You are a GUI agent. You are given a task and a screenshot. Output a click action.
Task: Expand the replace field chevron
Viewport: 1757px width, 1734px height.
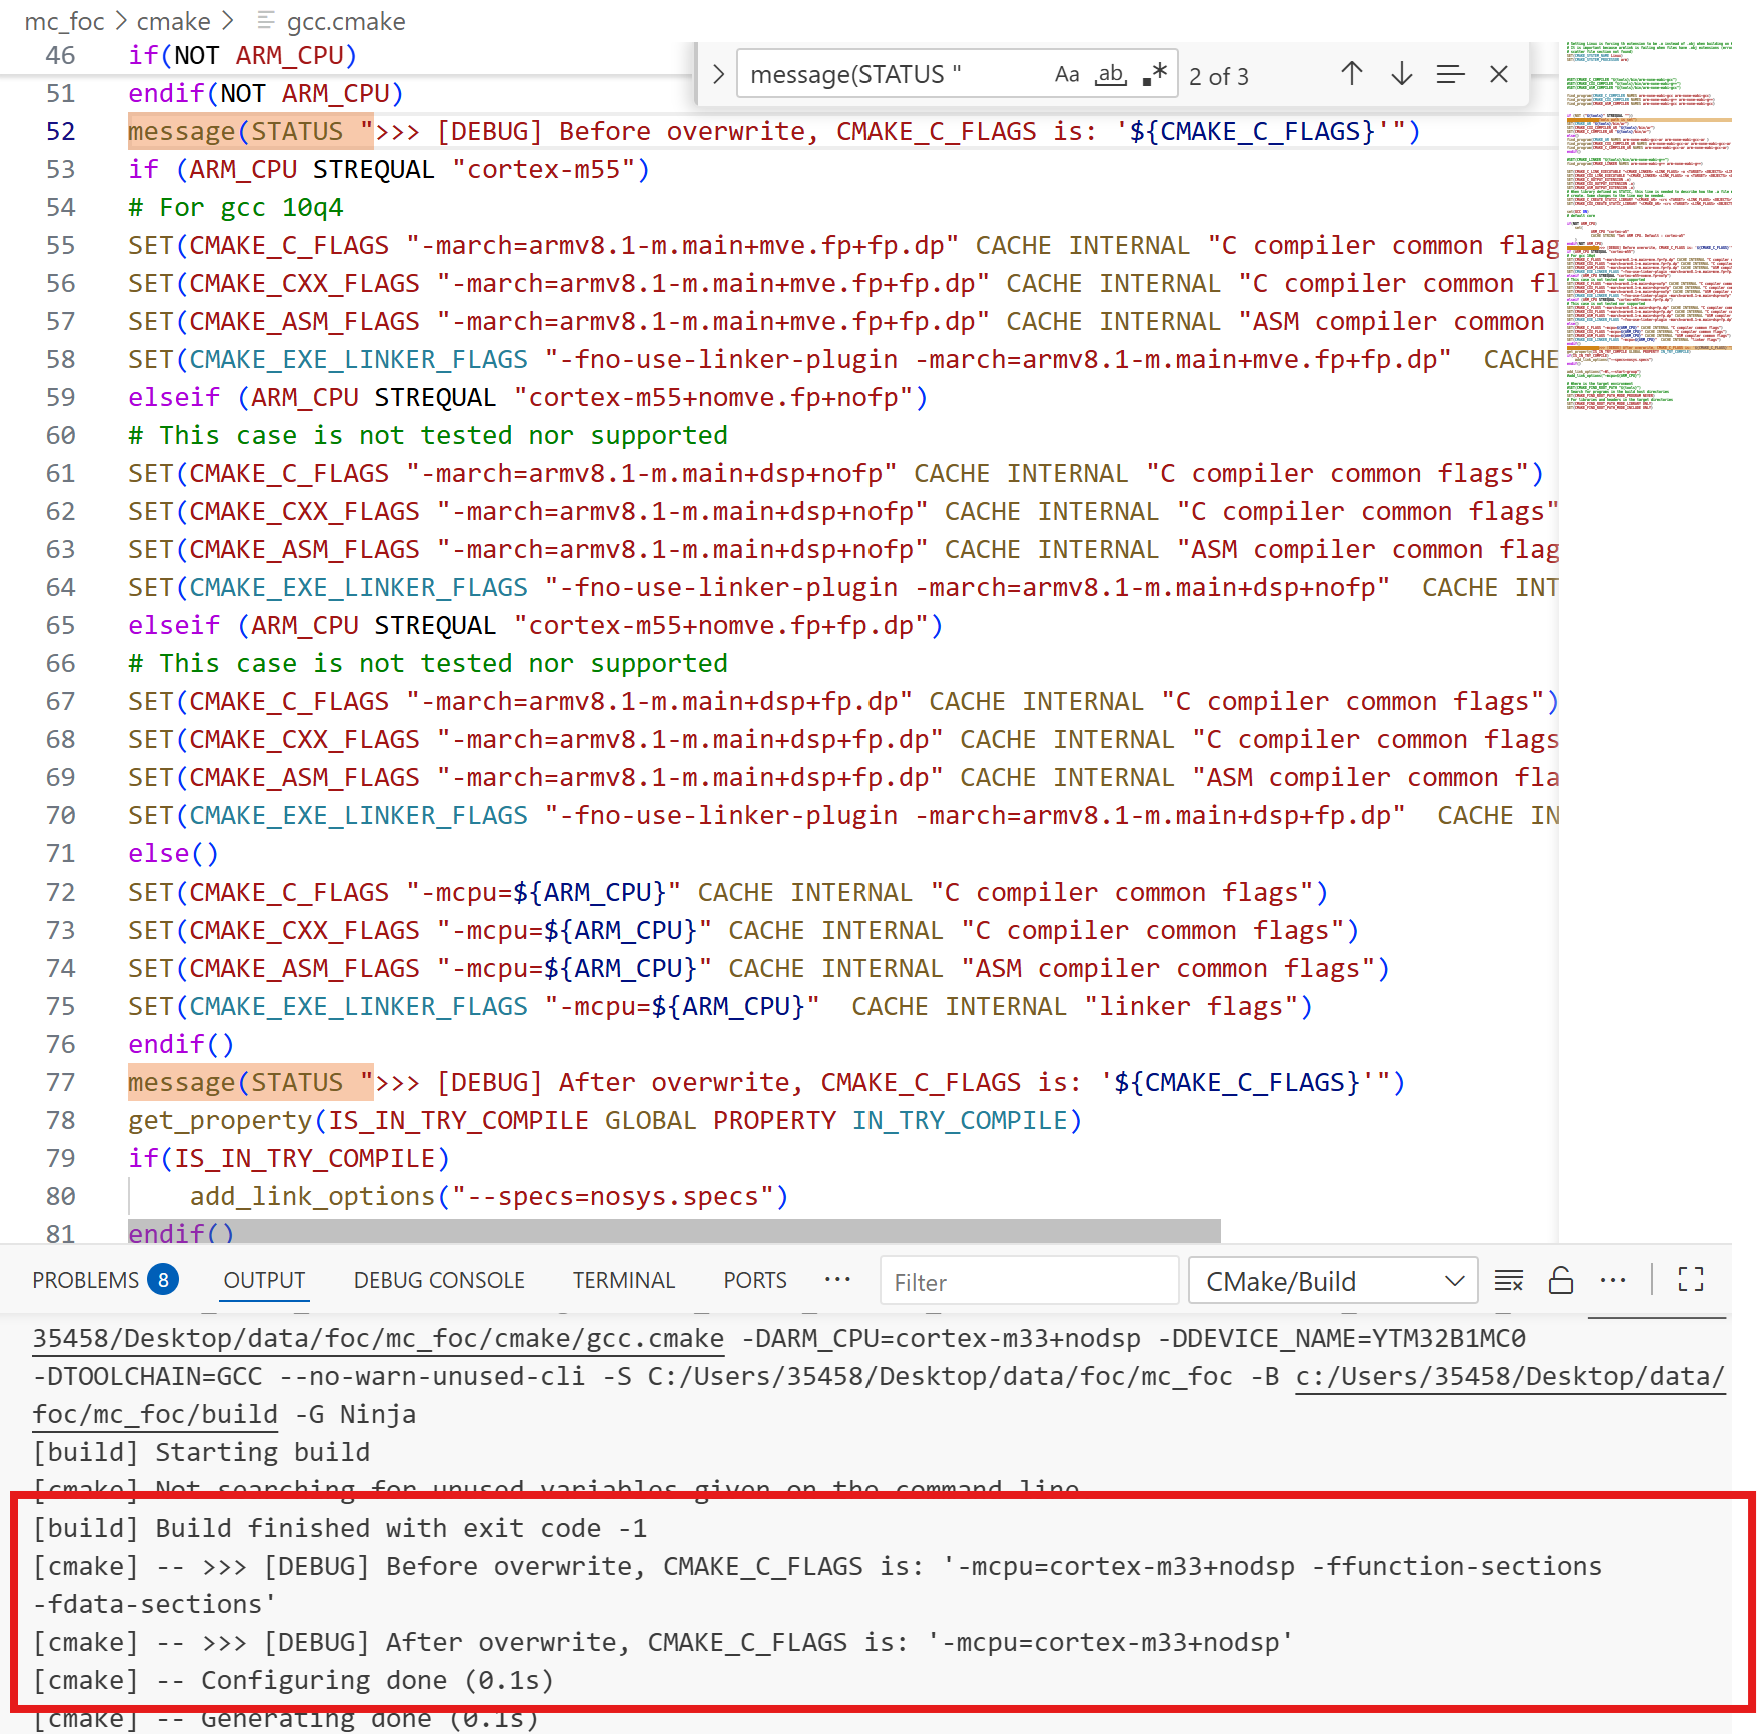tap(717, 75)
